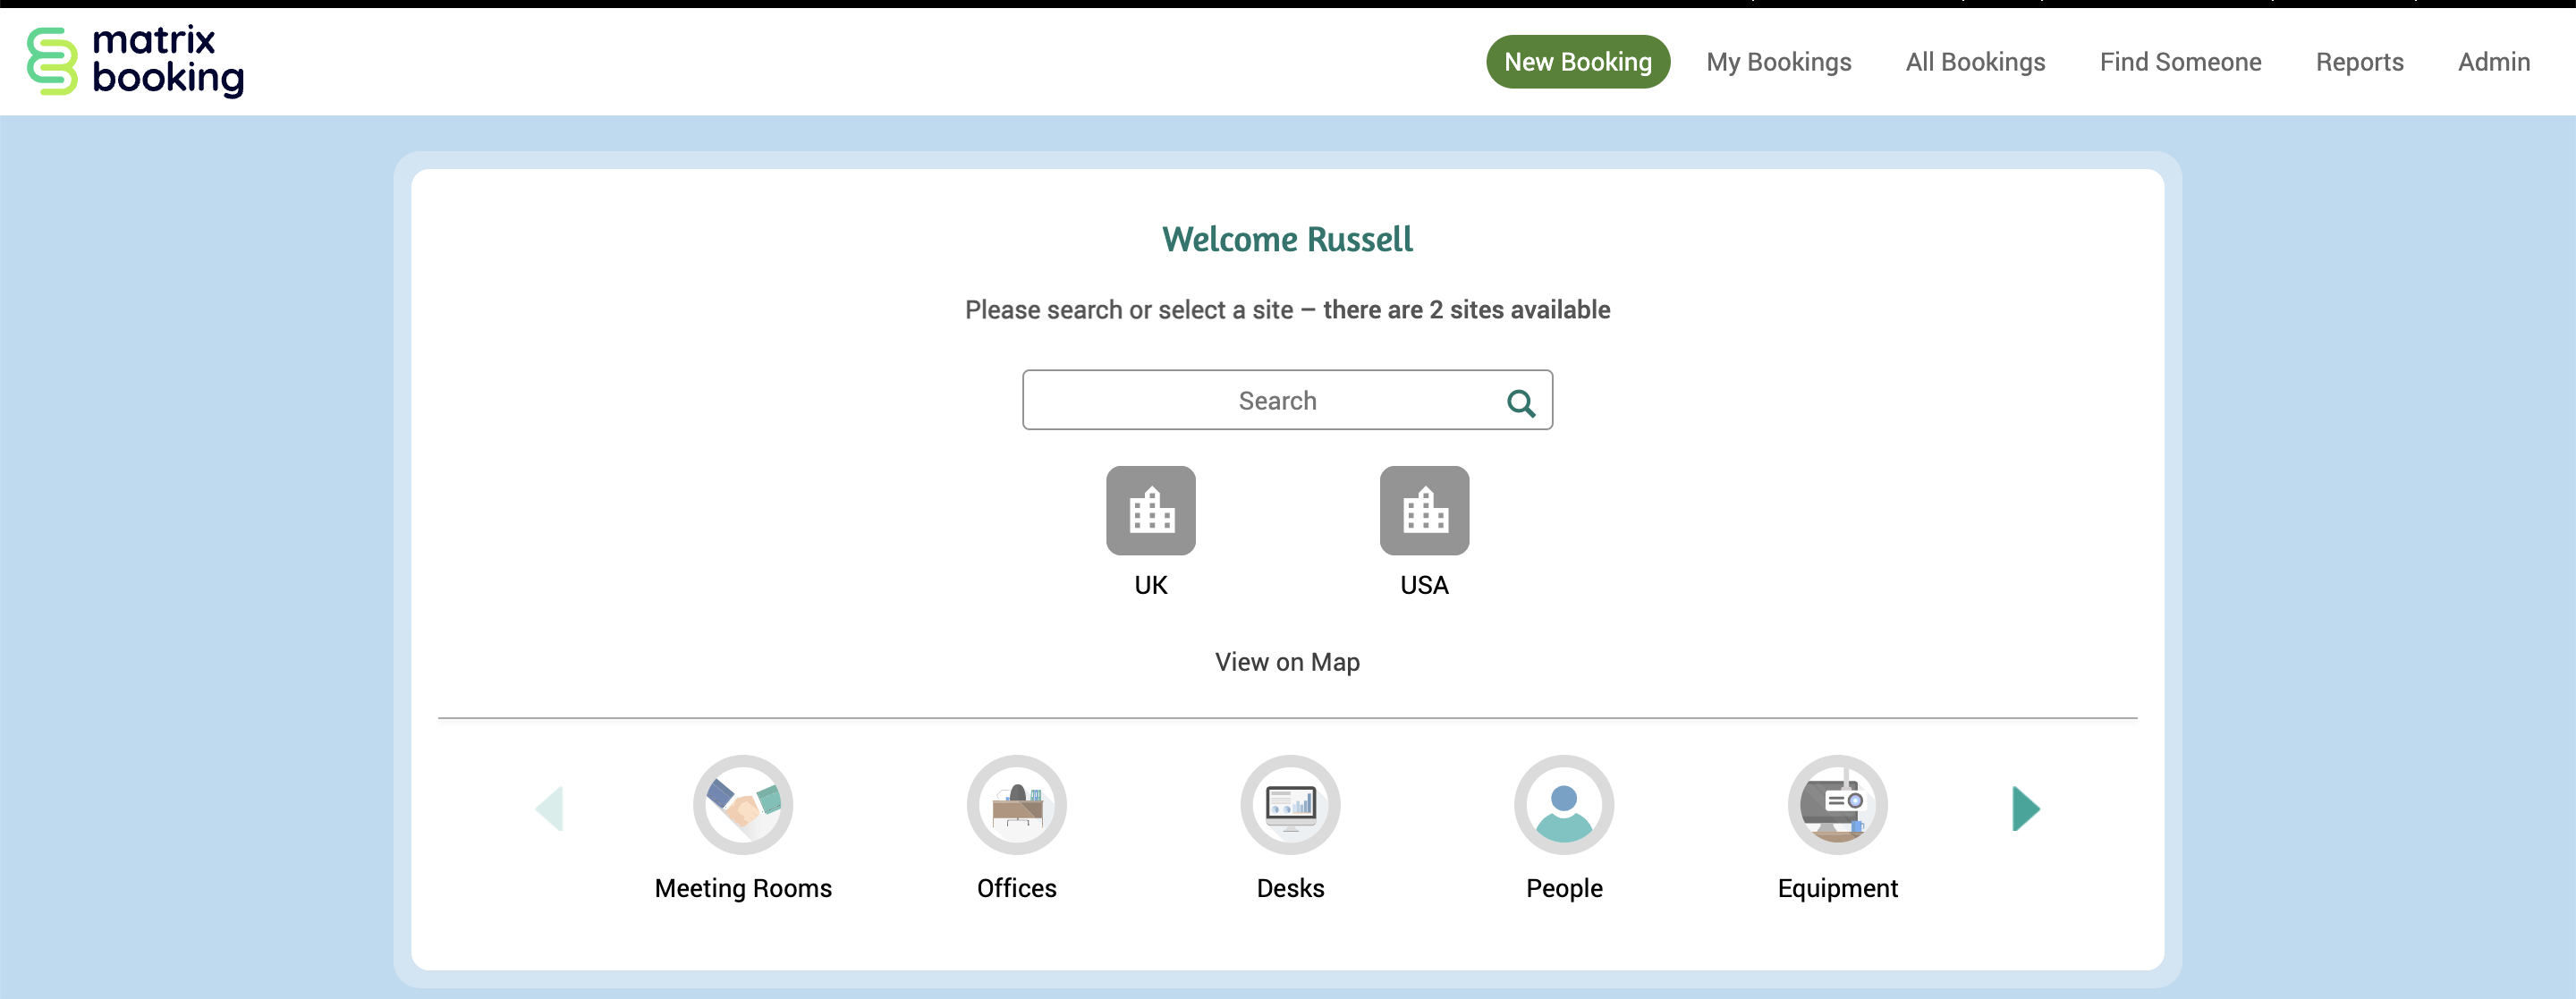The image size is (2576, 999).
Task: Open the All Bookings menu item
Action: coord(1975,62)
